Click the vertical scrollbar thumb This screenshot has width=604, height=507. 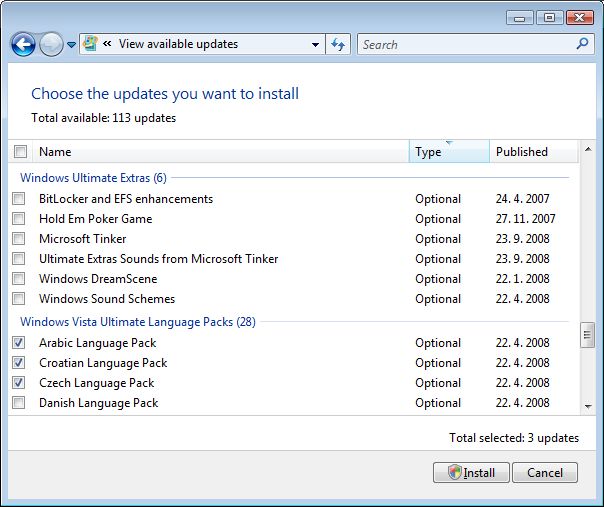[x=587, y=335]
